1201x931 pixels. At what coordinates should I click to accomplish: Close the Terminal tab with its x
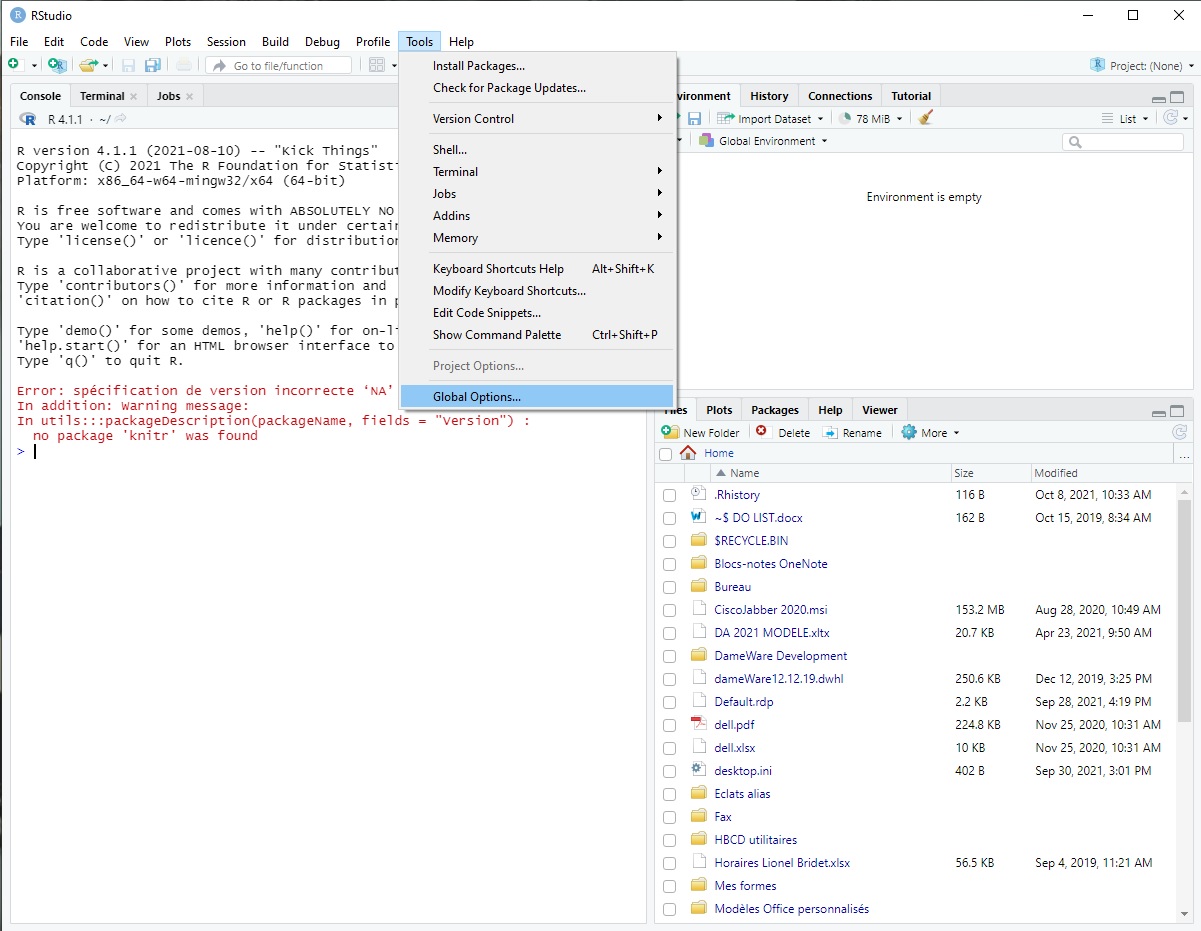(134, 97)
